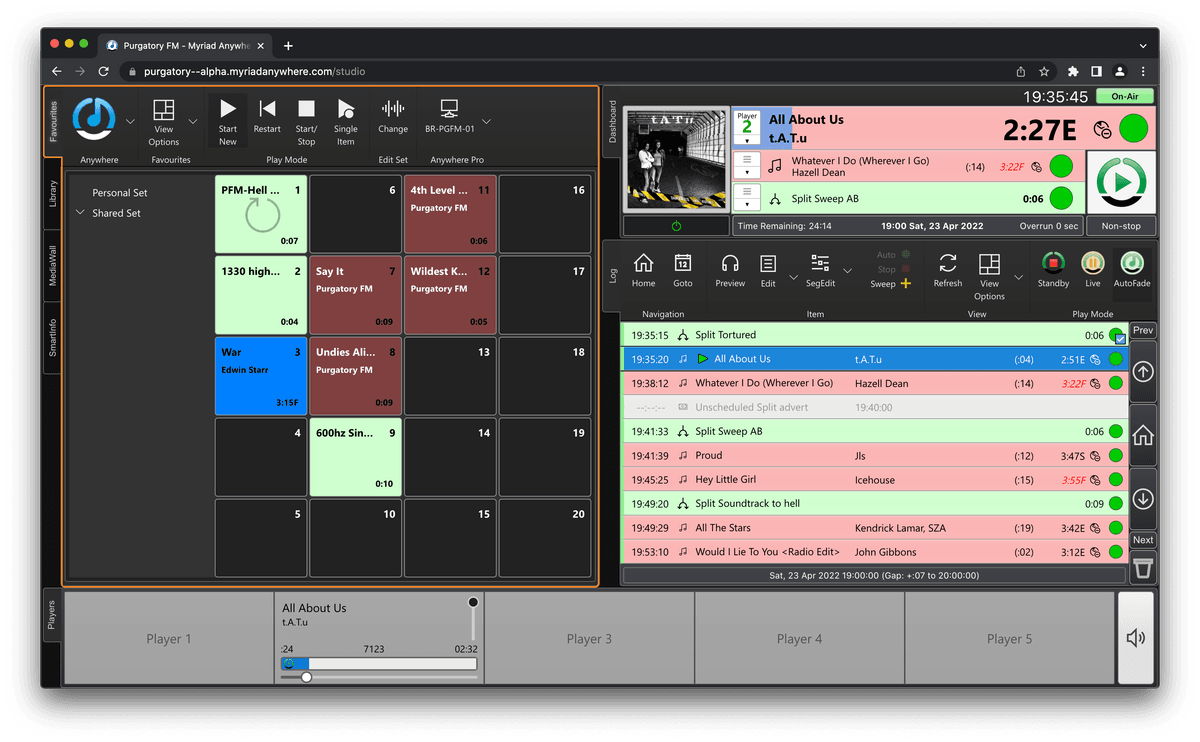The height and width of the screenshot is (742, 1200).
Task: Open the BR-PGFM-01 dropdown arrow
Action: pos(487,121)
